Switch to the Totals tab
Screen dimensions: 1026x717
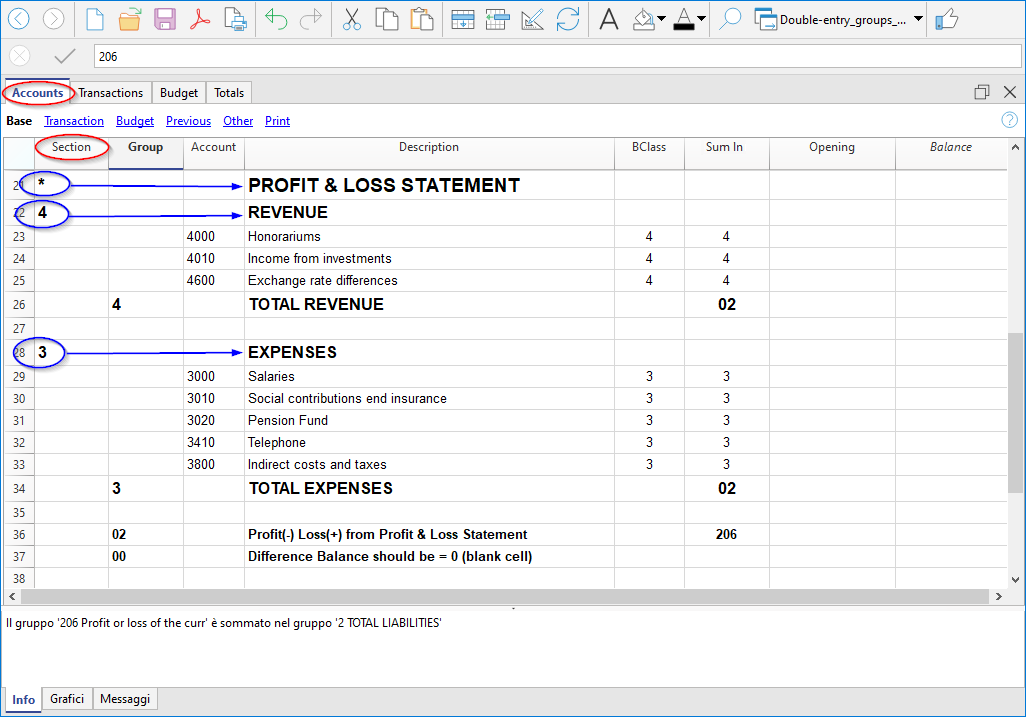pos(229,93)
